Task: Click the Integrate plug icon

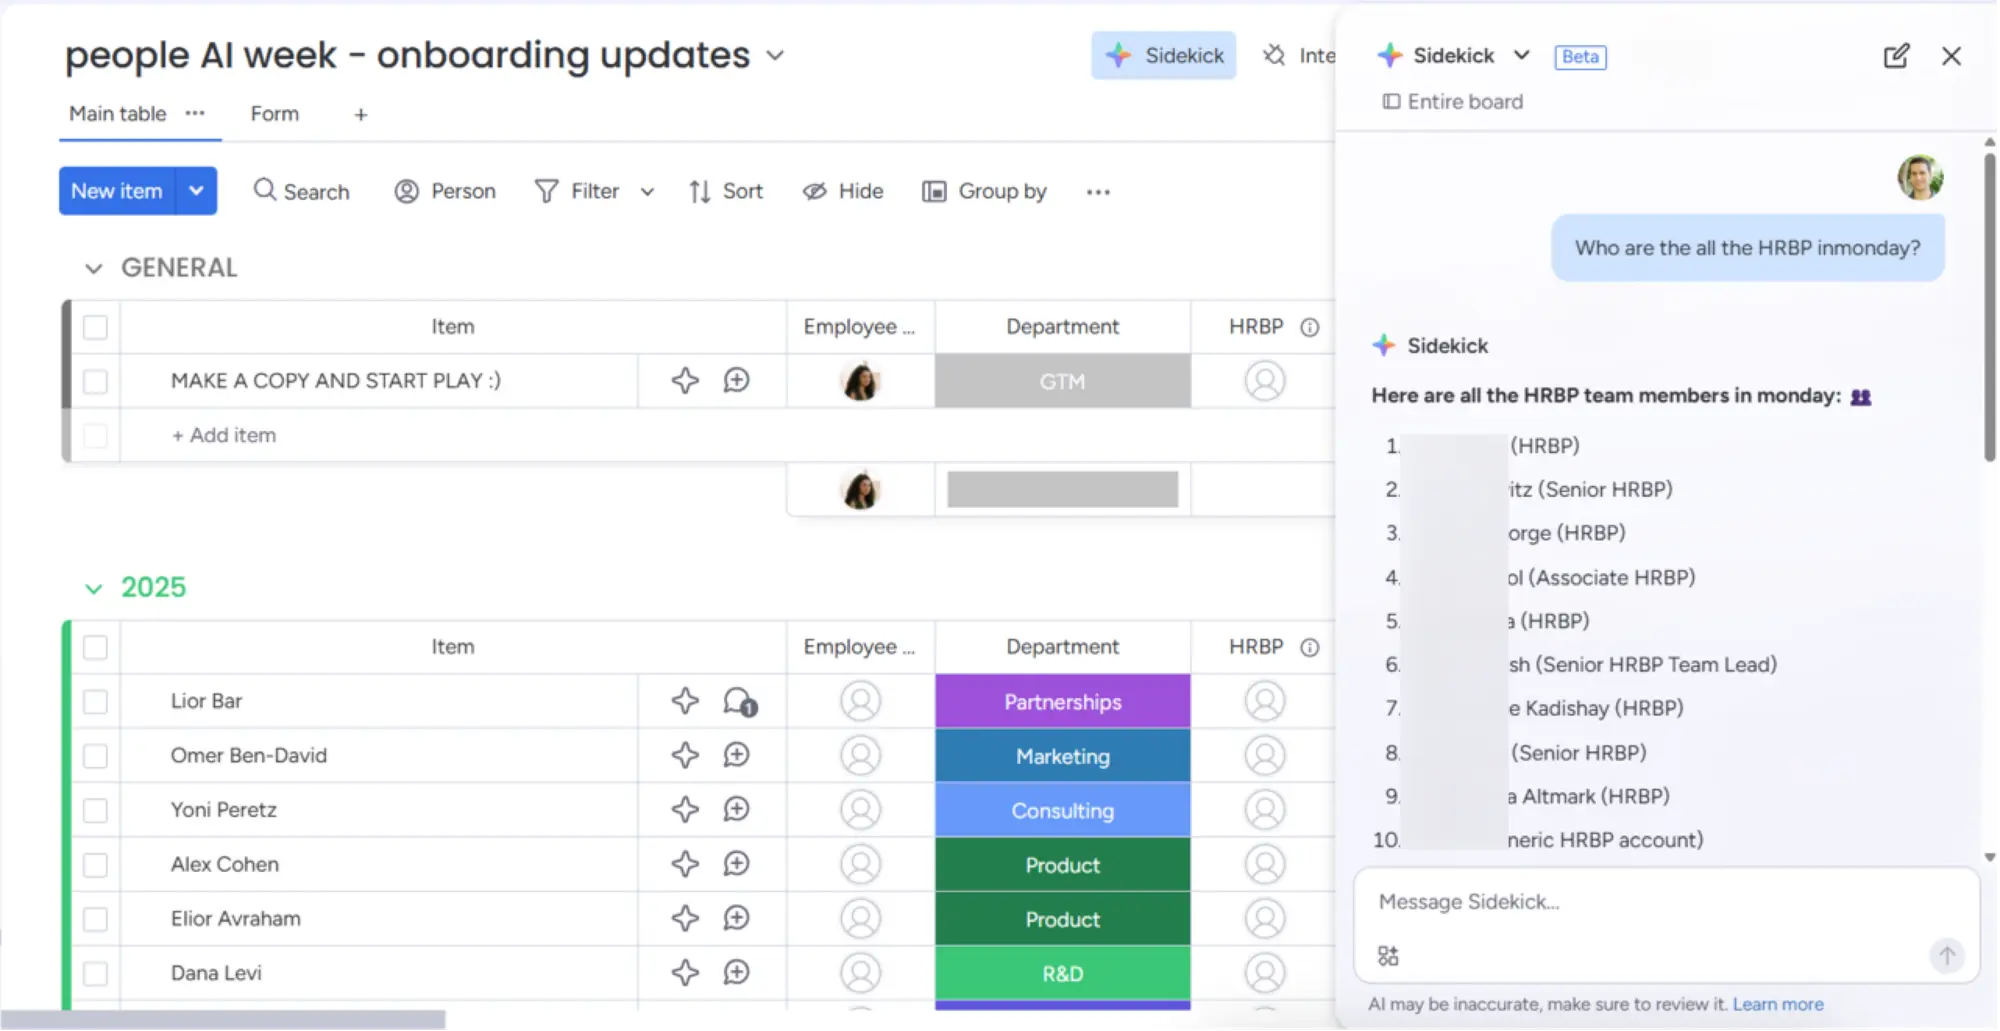Action: point(1274,56)
